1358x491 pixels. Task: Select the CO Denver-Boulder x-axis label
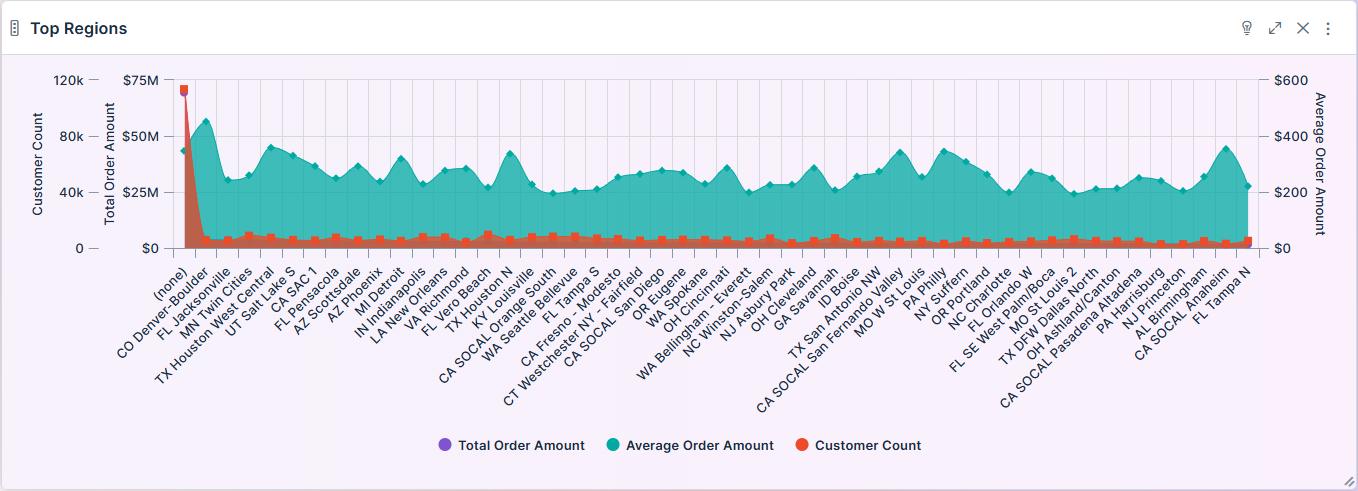tap(165, 309)
